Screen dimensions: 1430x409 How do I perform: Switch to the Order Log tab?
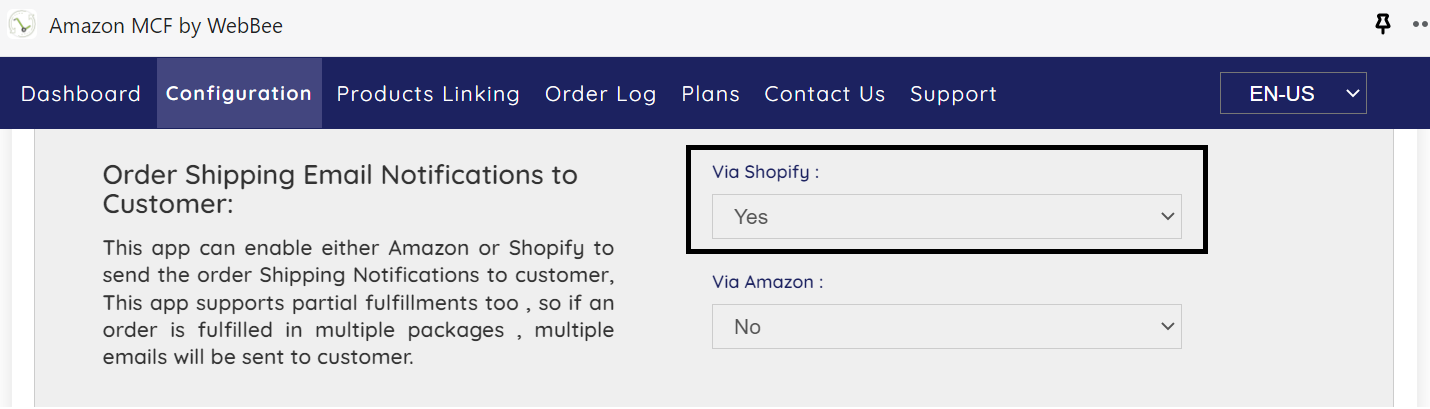point(600,94)
